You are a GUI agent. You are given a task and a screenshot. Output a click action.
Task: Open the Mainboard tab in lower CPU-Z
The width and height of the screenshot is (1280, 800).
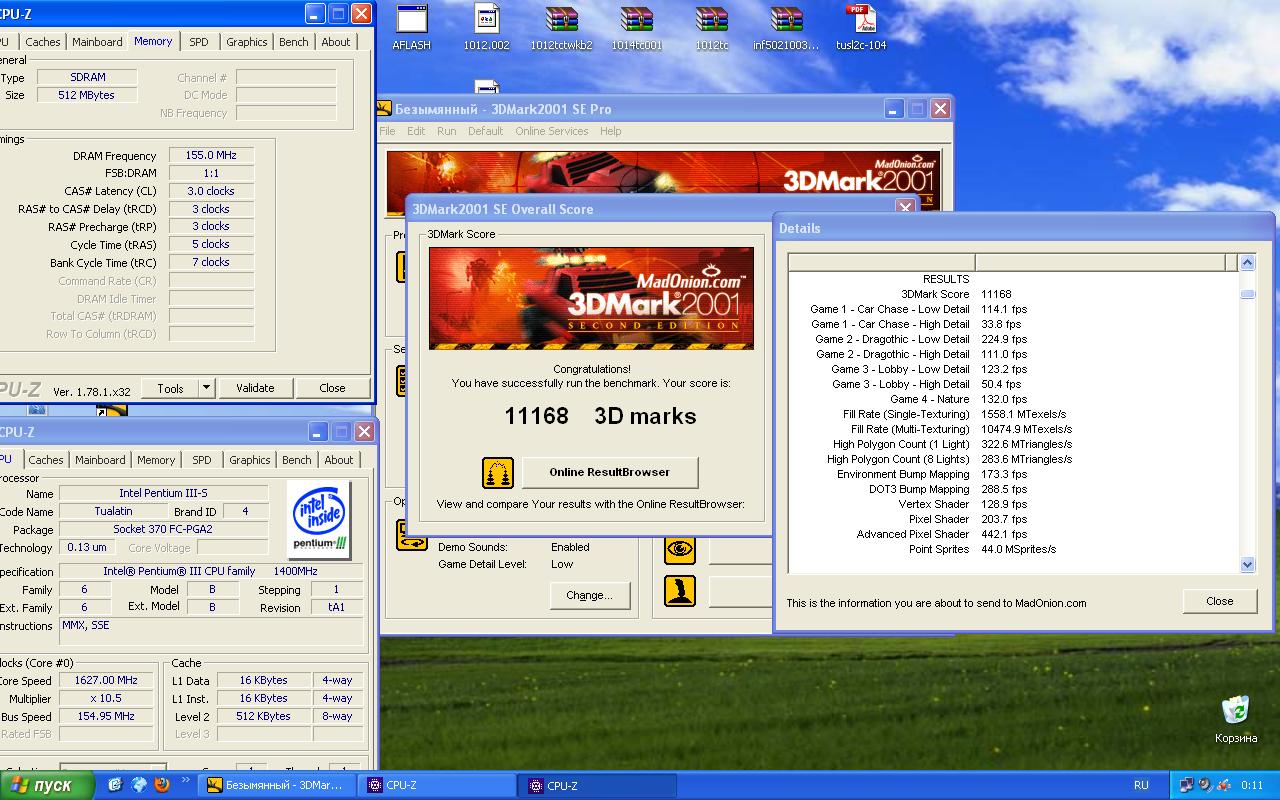[100, 460]
